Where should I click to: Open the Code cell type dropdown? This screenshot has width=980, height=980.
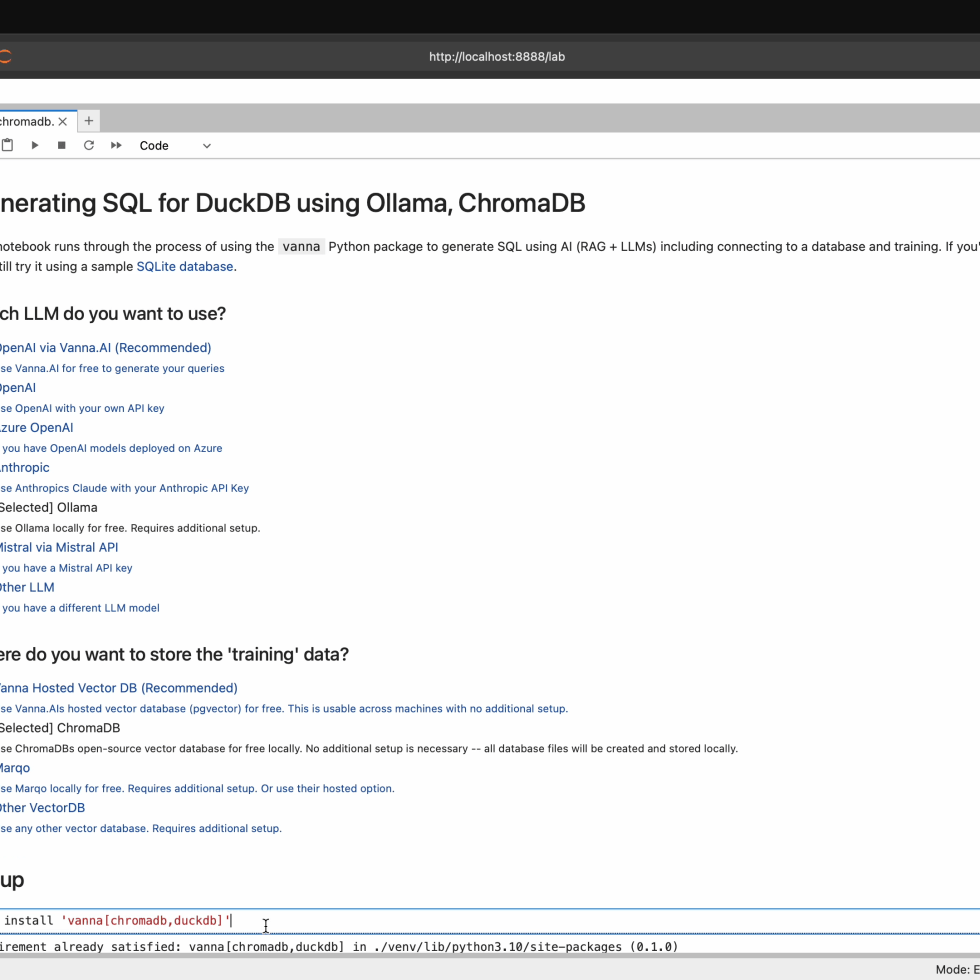point(175,145)
